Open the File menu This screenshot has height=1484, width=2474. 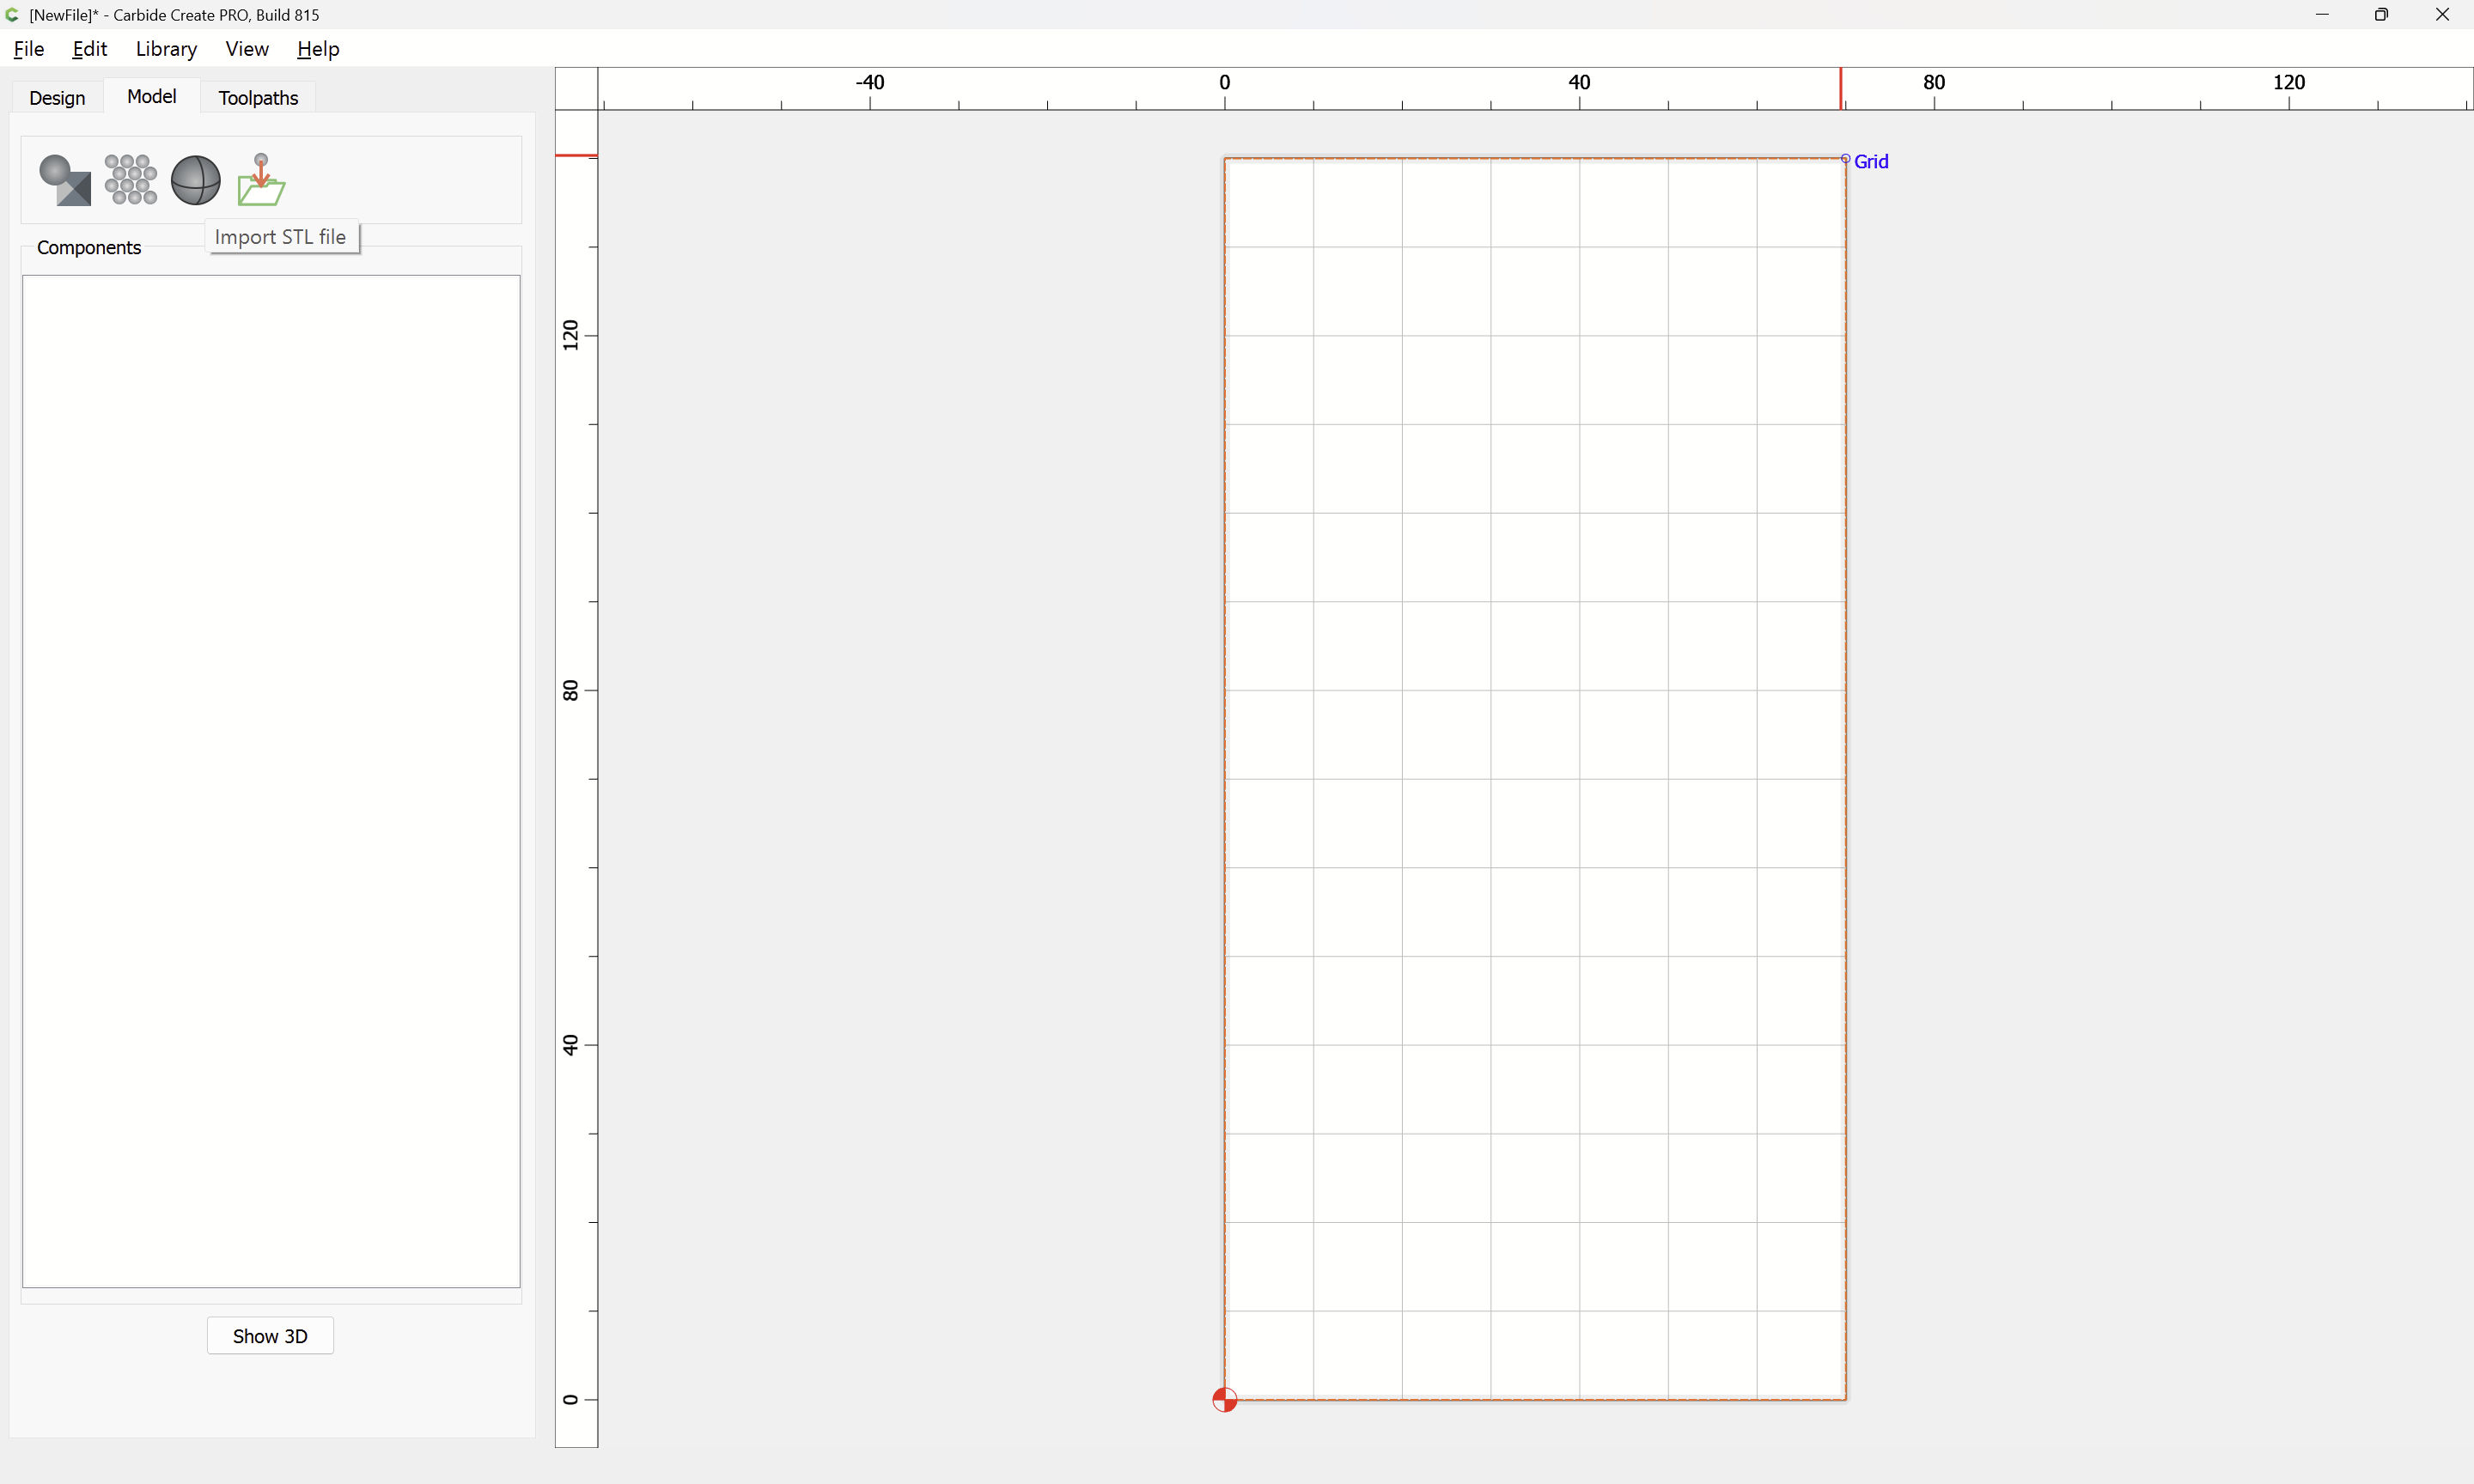click(29, 49)
